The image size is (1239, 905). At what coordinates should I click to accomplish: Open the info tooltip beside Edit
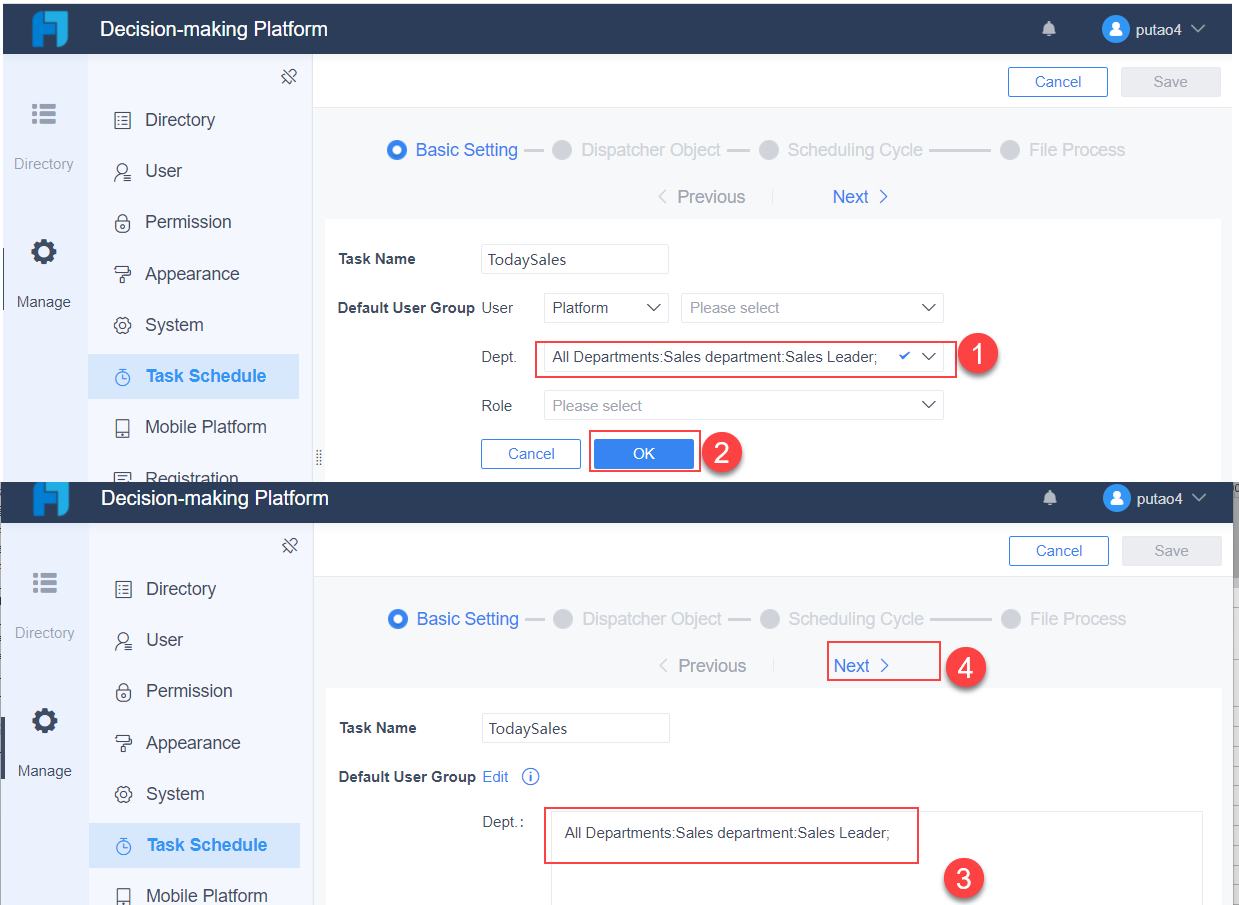(530, 776)
